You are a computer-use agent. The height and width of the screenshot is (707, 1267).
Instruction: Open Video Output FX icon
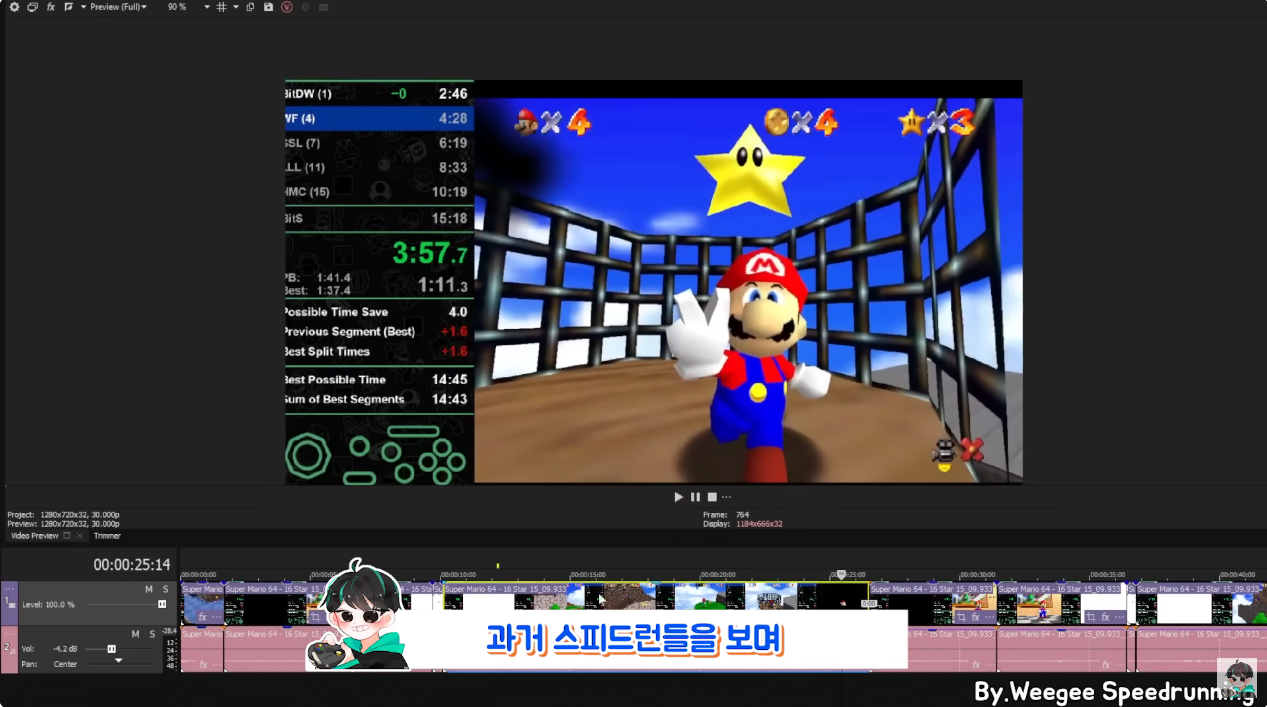click(x=51, y=7)
